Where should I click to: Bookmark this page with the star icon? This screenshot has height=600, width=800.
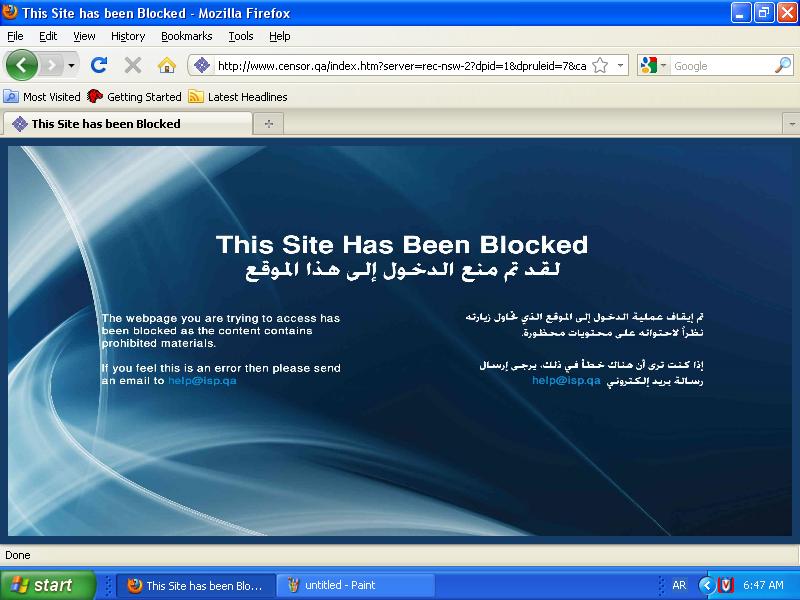click(x=600, y=66)
